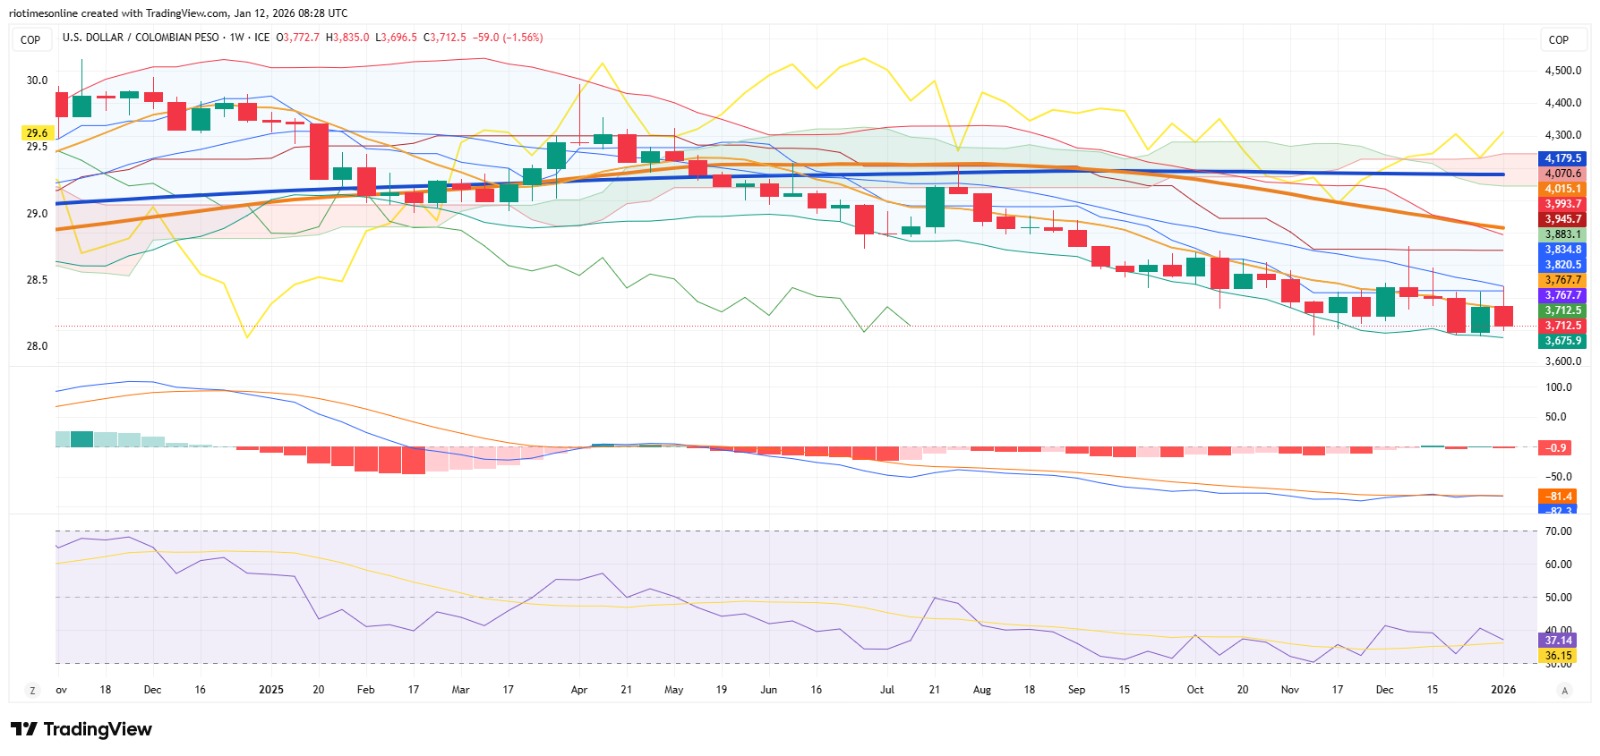This screenshot has width=1600, height=756.
Task: Click the TradingView logo
Action: click(x=81, y=729)
